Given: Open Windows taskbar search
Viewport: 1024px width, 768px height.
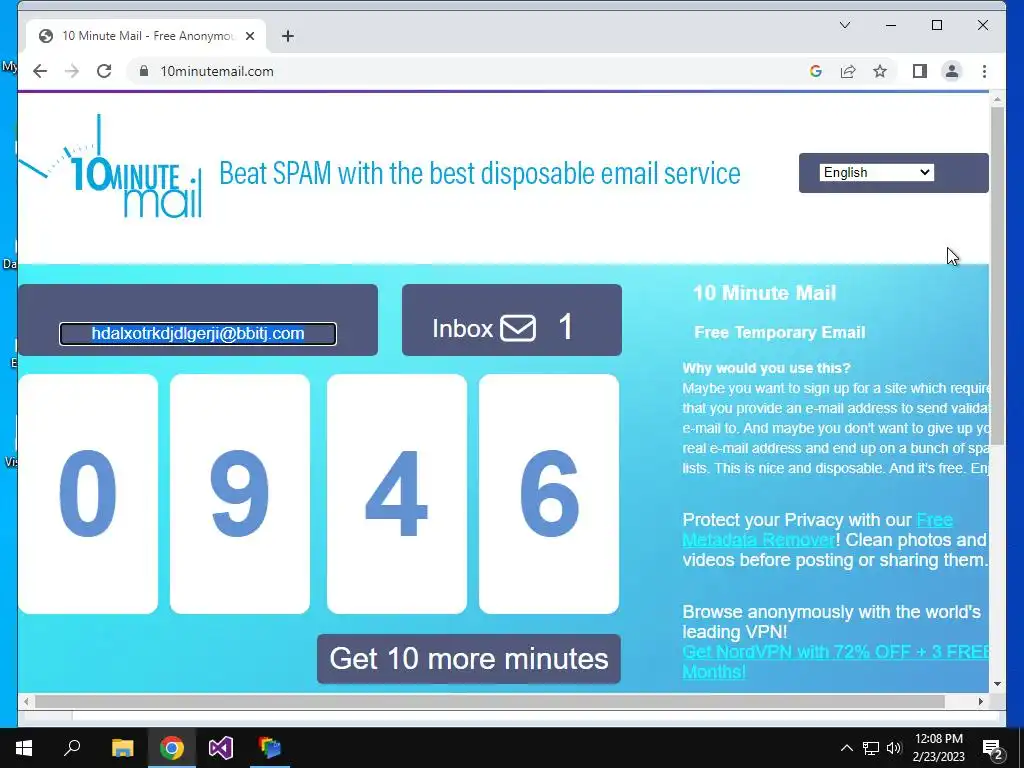Looking at the screenshot, I should [72, 748].
